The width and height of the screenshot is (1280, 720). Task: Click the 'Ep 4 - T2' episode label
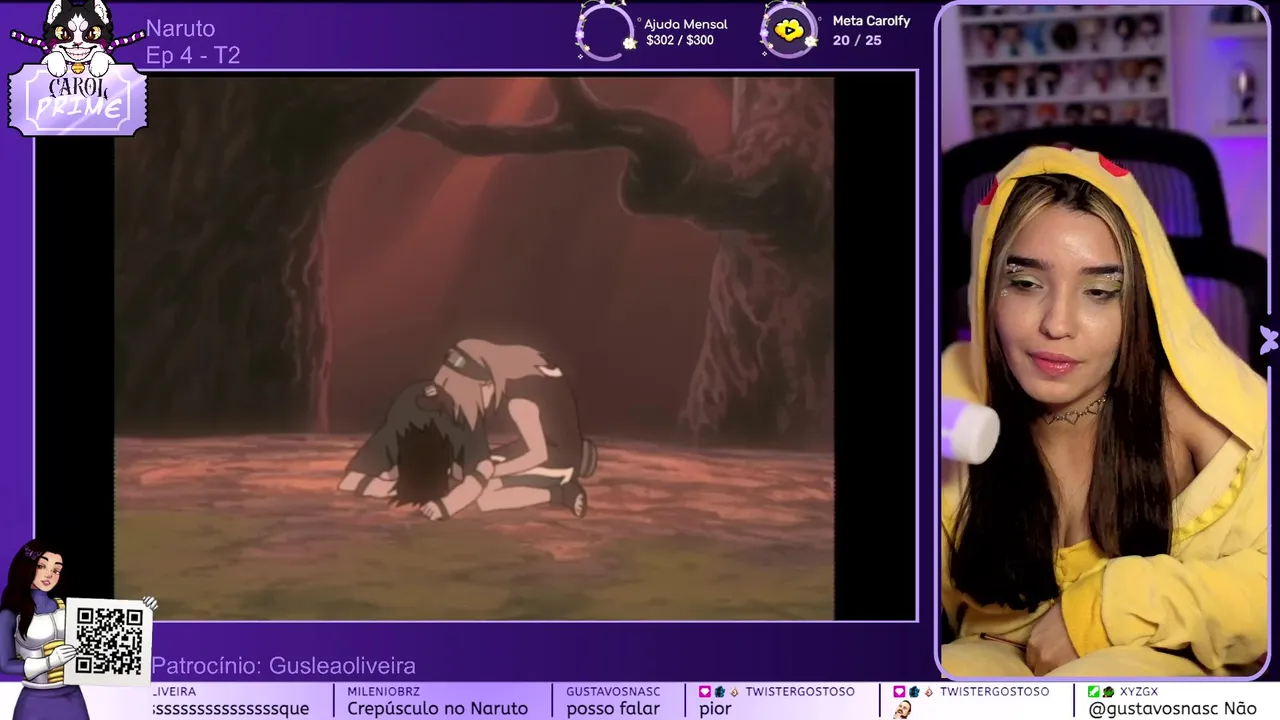[193, 55]
